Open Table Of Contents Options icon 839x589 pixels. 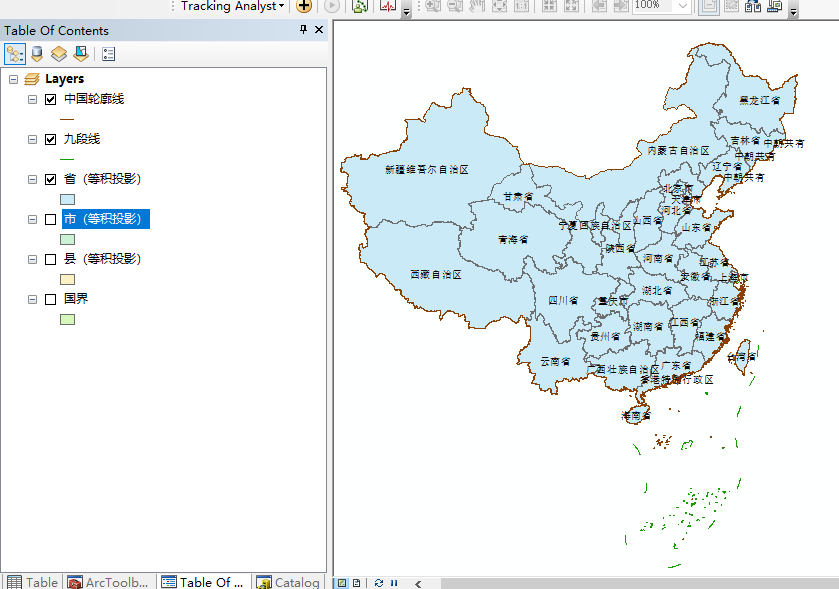point(109,54)
